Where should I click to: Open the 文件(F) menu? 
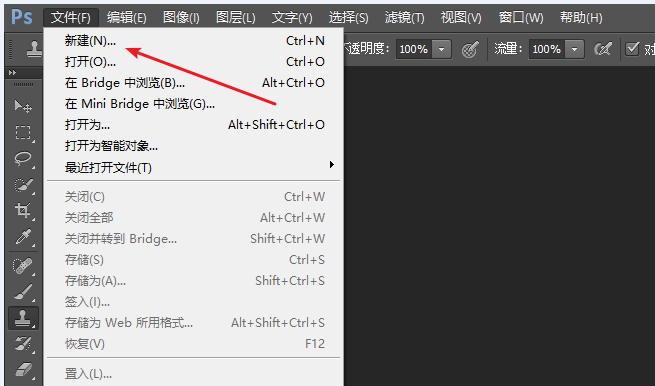coord(71,18)
